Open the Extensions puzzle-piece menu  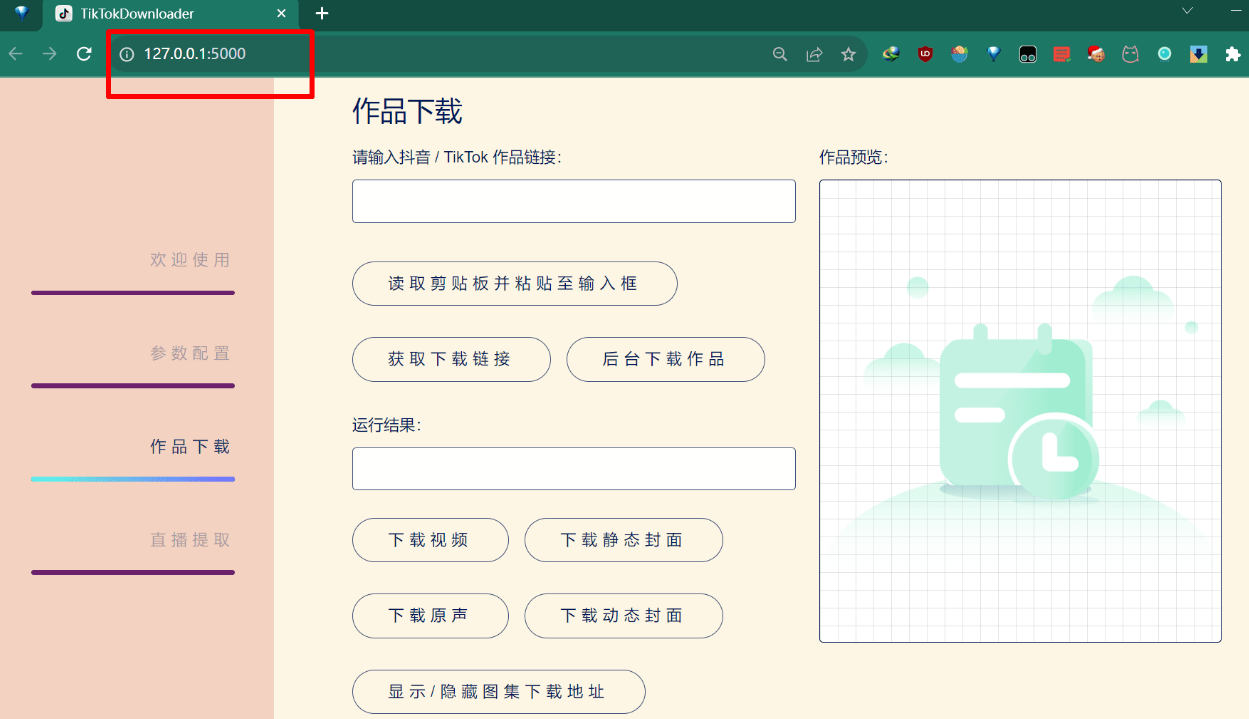click(1232, 54)
